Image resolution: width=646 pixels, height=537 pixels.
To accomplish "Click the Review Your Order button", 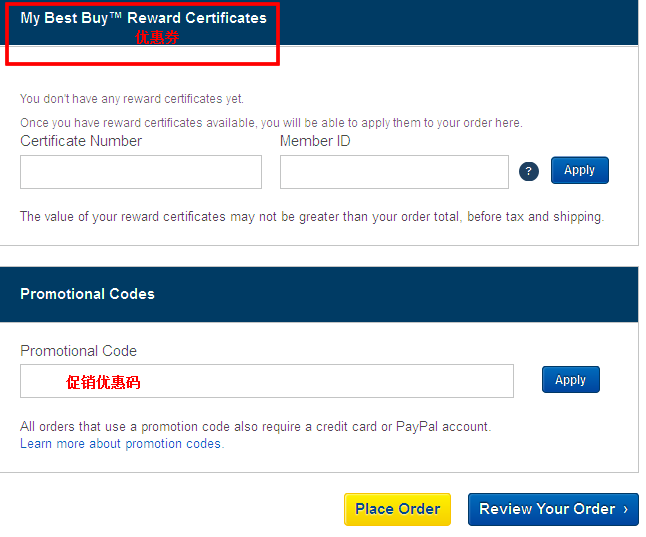I will [x=553, y=509].
